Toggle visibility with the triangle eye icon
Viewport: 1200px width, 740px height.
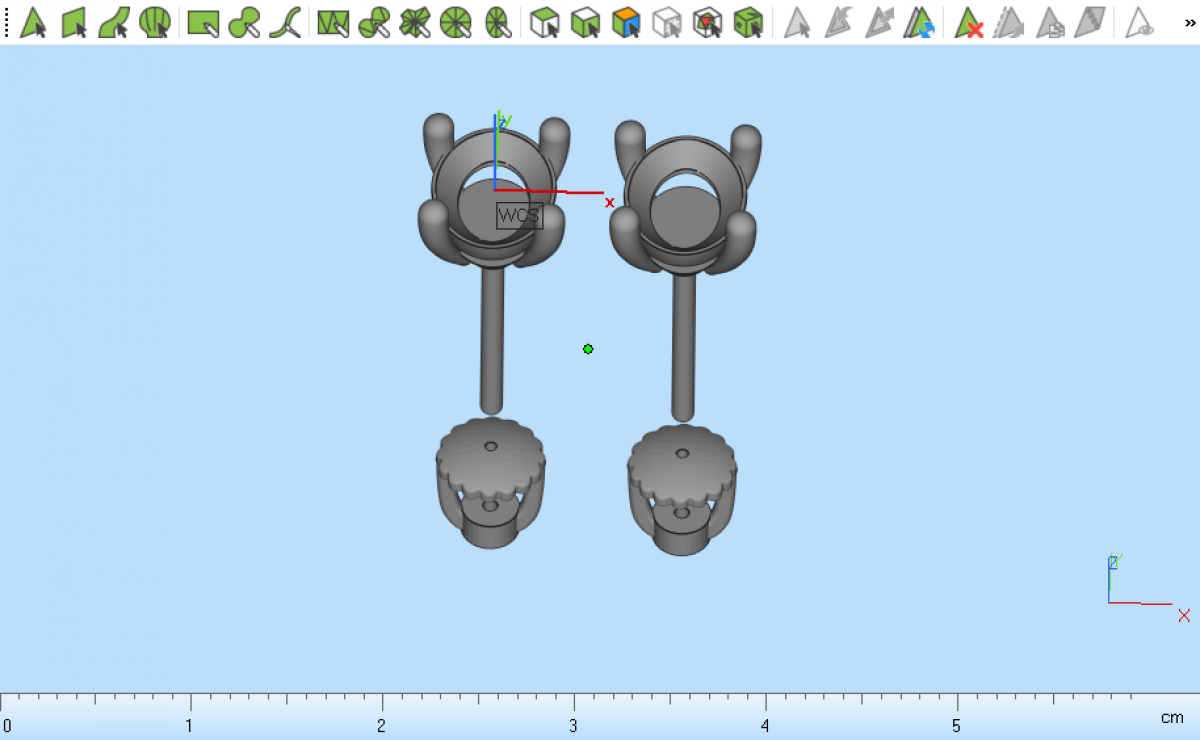click(x=1139, y=22)
